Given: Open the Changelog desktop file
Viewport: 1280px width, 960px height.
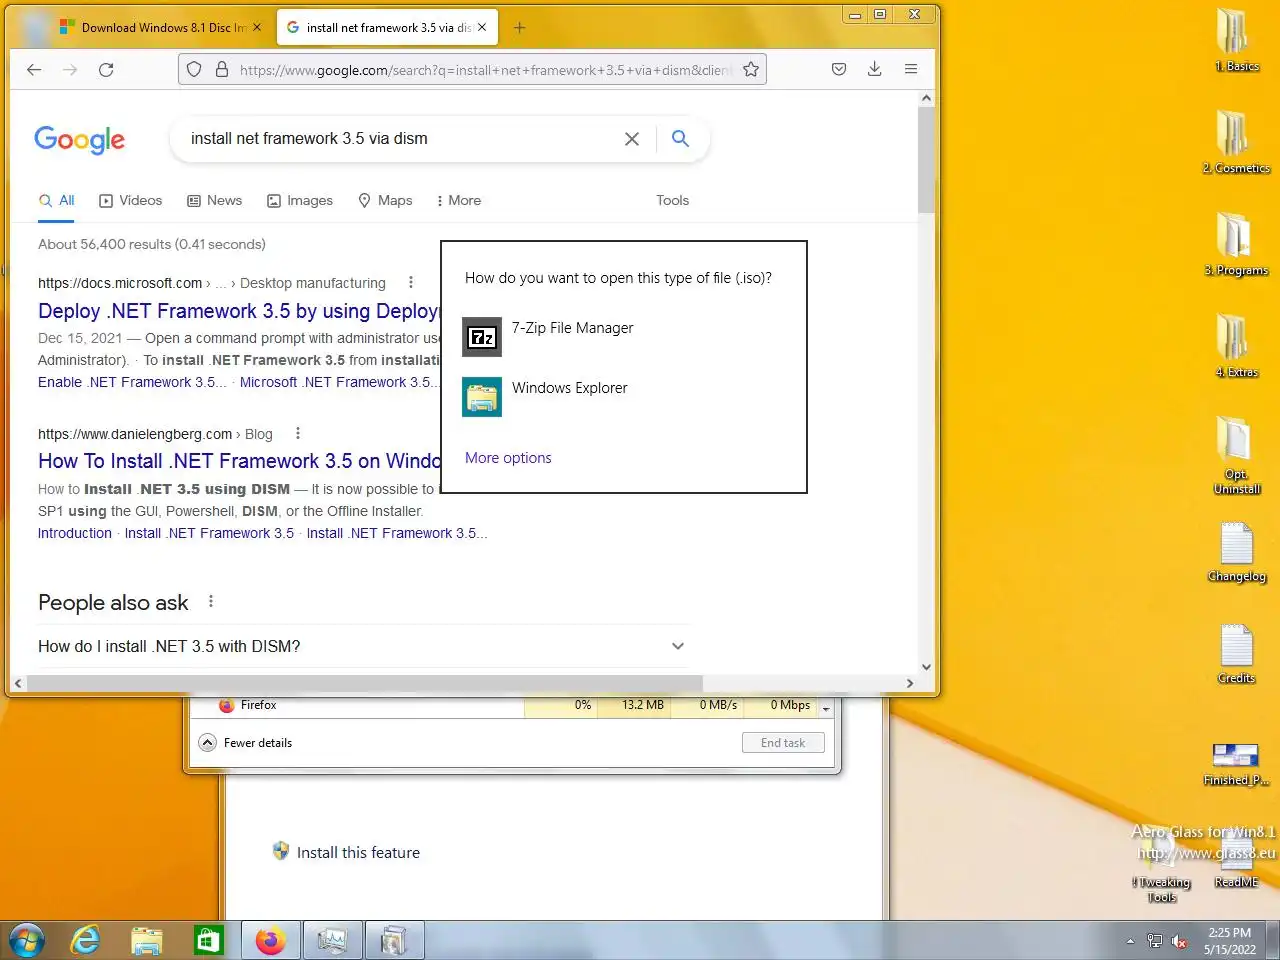Looking at the screenshot, I should tap(1236, 550).
